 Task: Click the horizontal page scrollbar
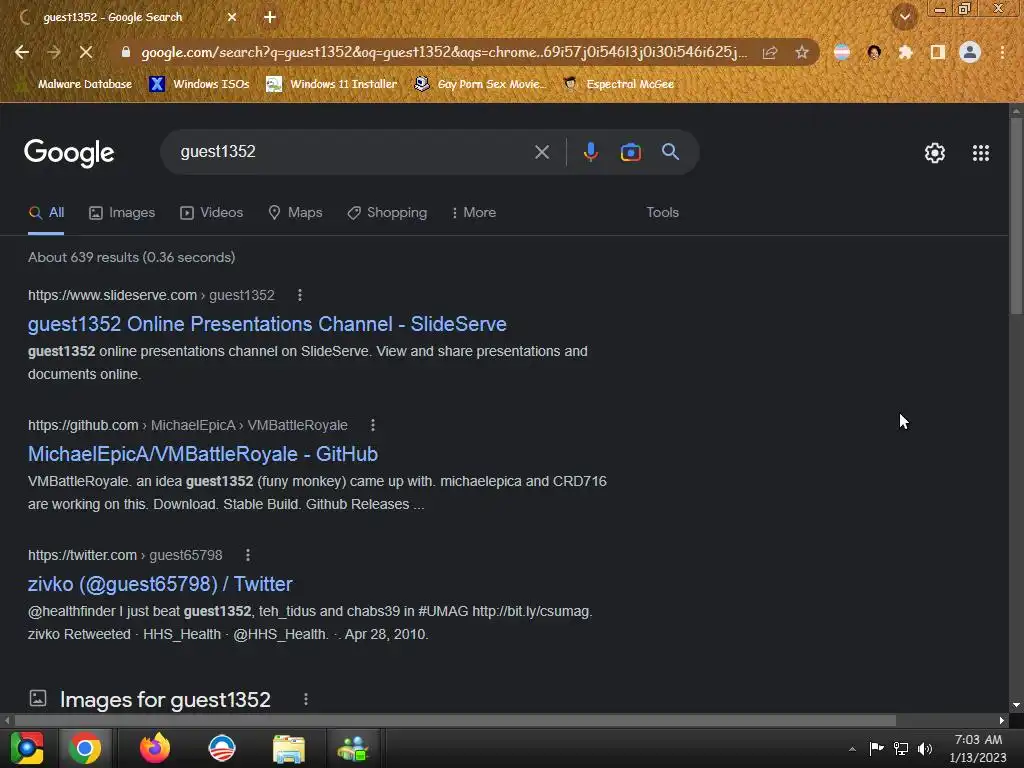pyautogui.click(x=455, y=720)
